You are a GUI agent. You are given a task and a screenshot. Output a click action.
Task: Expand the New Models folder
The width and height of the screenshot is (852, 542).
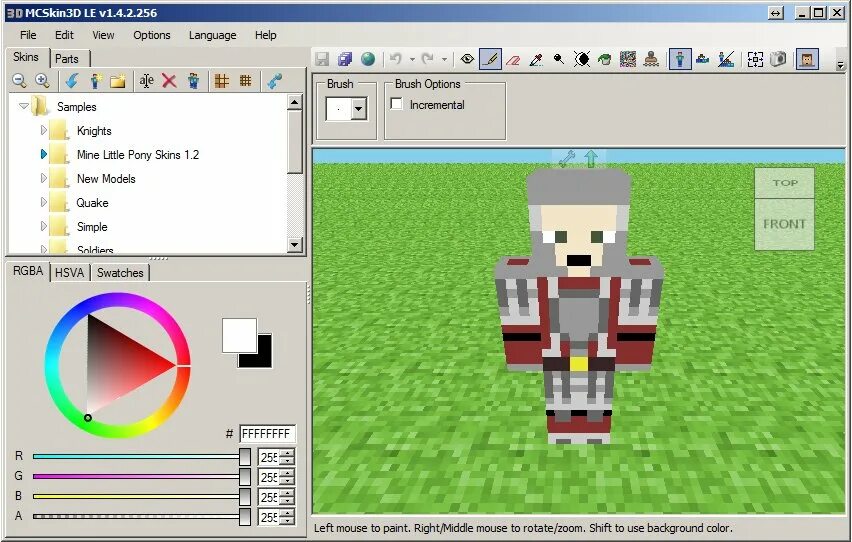coord(43,178)
